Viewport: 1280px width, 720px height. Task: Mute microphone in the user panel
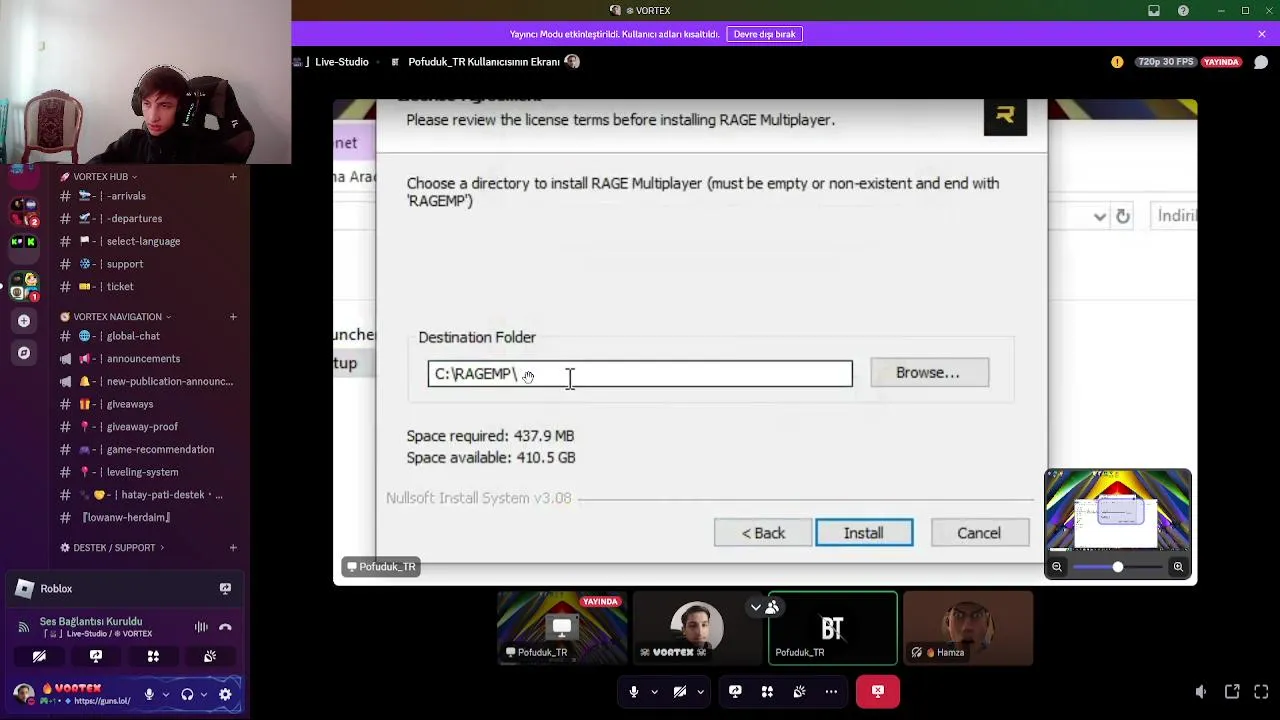coord(149,694)
